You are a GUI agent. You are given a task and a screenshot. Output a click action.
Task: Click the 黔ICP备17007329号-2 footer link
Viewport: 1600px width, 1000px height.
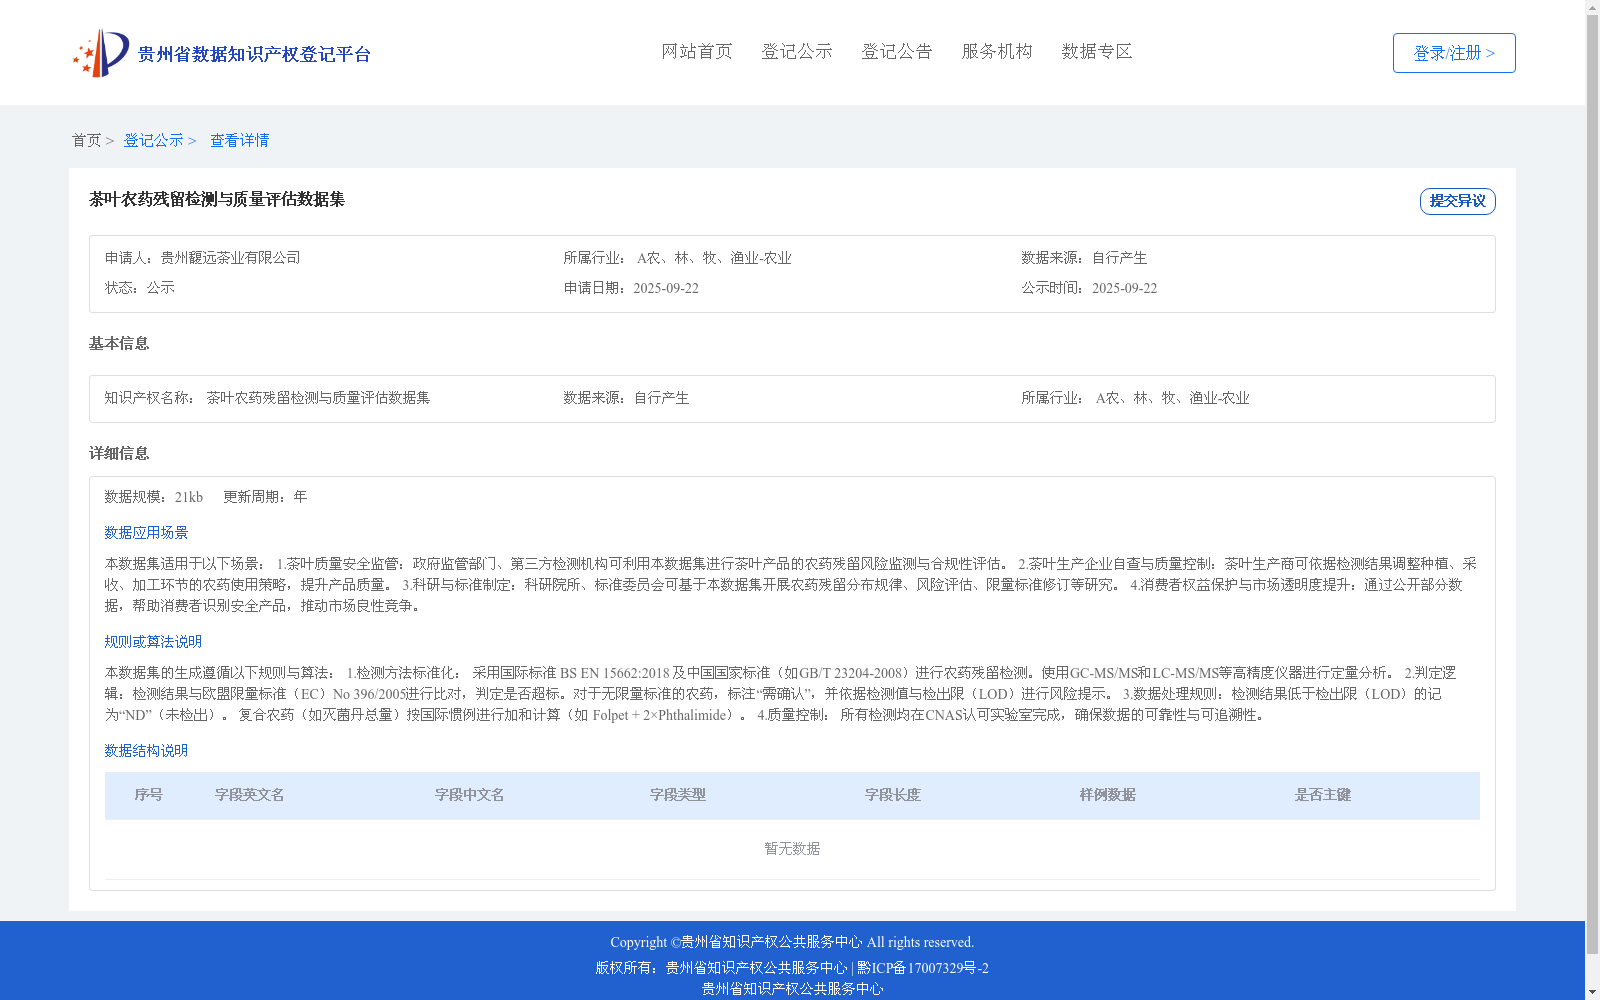(923, 968)
